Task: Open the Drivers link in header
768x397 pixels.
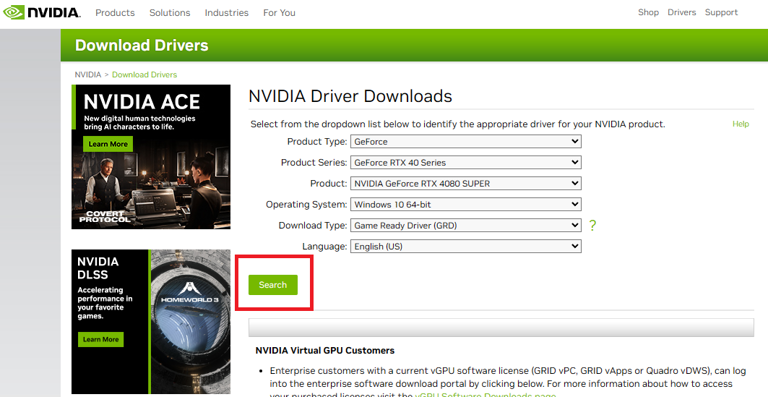Action: pyautogui.click(x=681, y=12)
